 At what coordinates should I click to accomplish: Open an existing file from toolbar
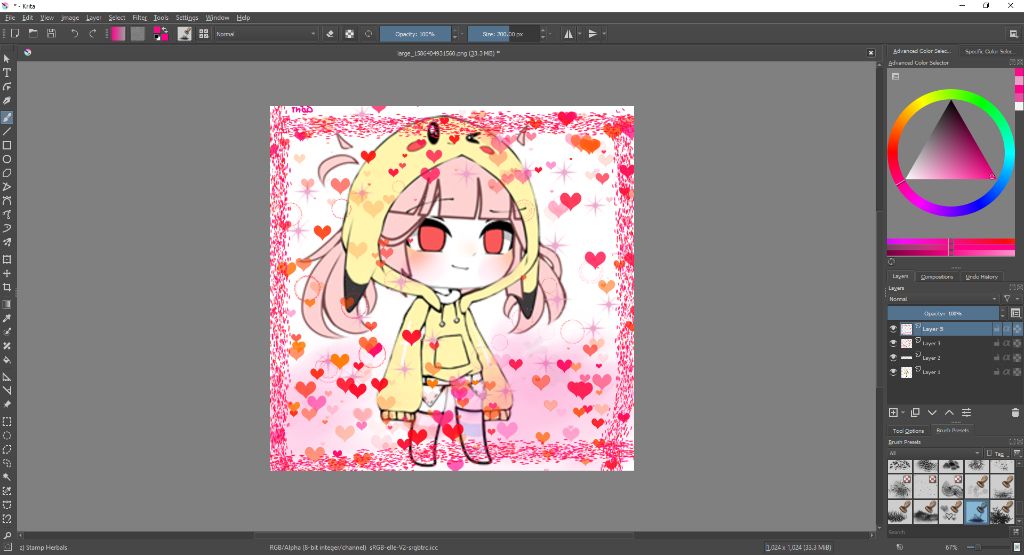click(x=33, y=33)
